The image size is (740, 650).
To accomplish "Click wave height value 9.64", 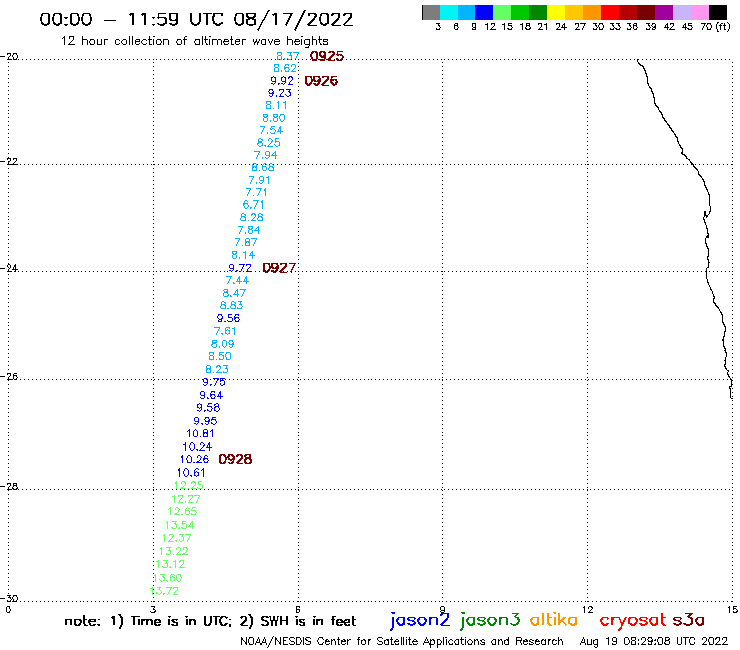I will (211, 395).
